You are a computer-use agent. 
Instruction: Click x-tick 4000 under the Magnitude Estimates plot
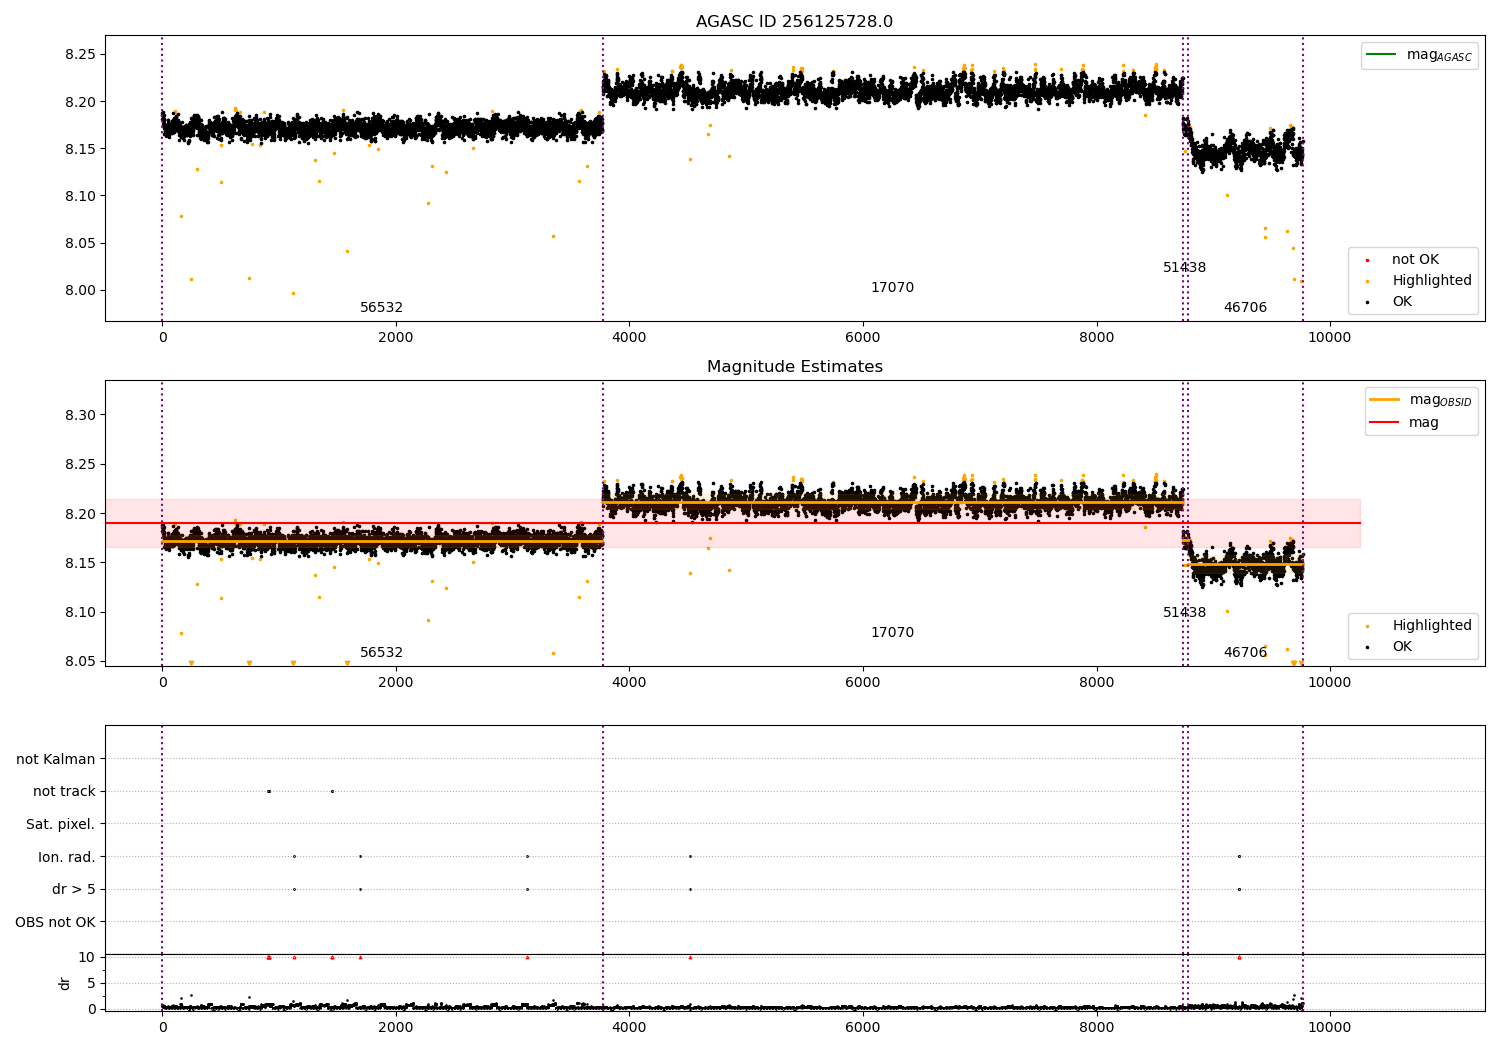coord(629,682)
